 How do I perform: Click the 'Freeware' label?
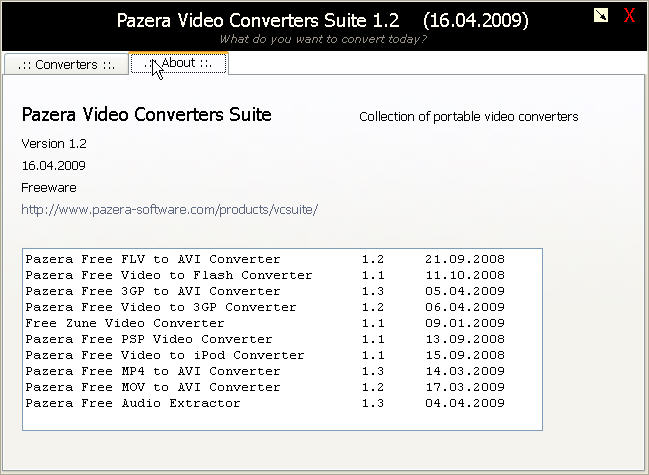(49, 188)
